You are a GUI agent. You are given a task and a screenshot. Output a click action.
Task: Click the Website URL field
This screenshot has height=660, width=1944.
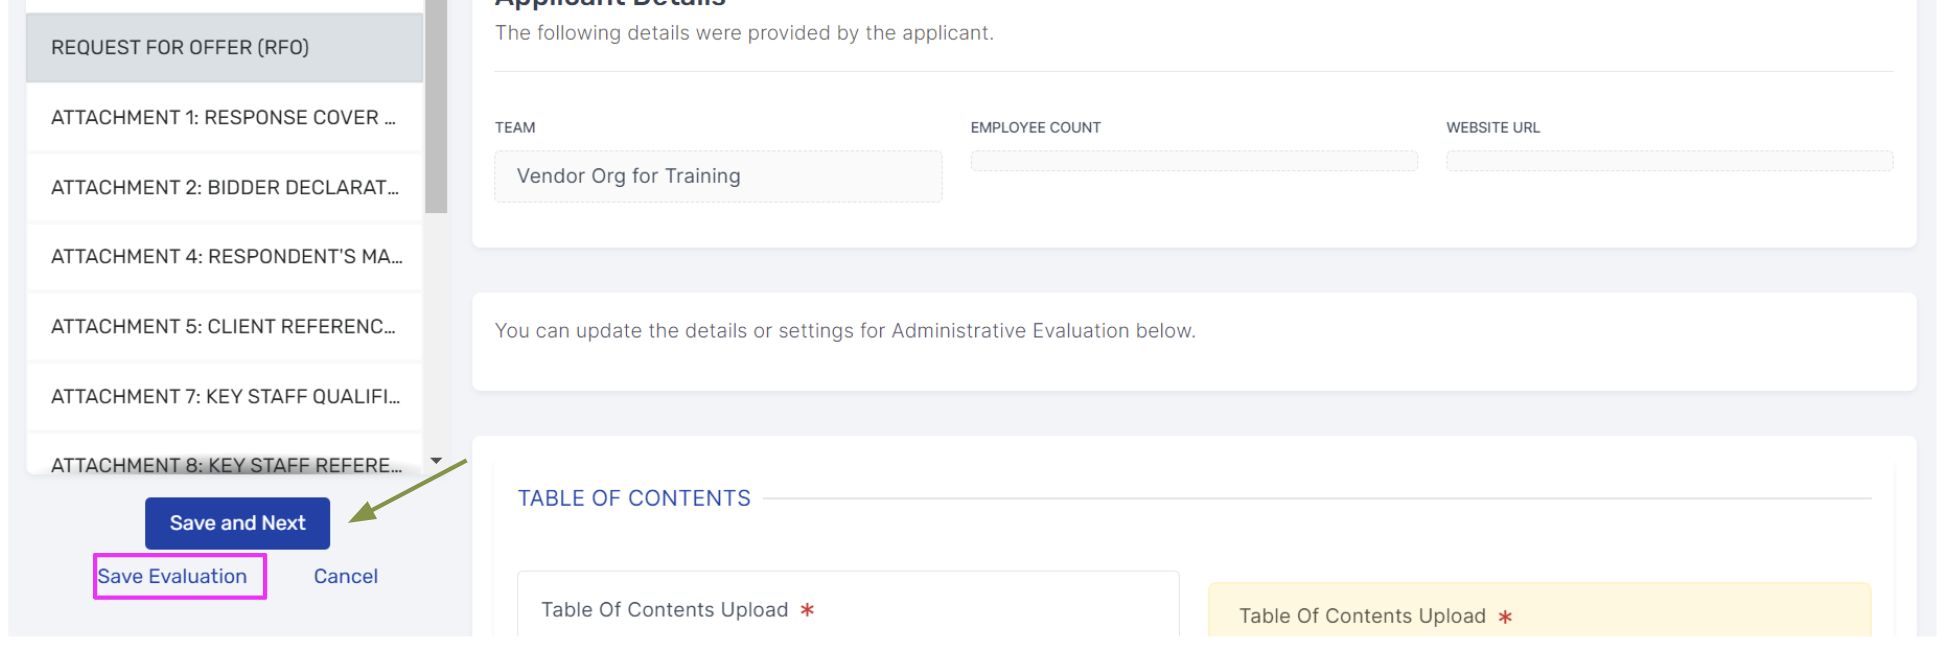(1669, 161)
